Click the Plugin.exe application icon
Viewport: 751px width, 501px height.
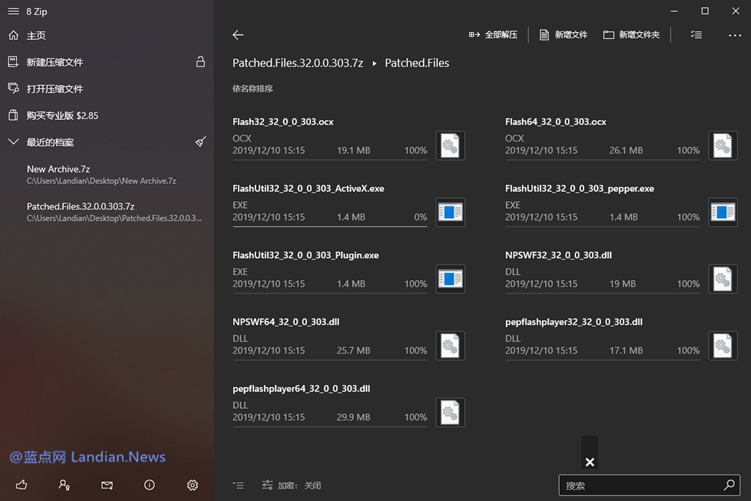(450, 279)
